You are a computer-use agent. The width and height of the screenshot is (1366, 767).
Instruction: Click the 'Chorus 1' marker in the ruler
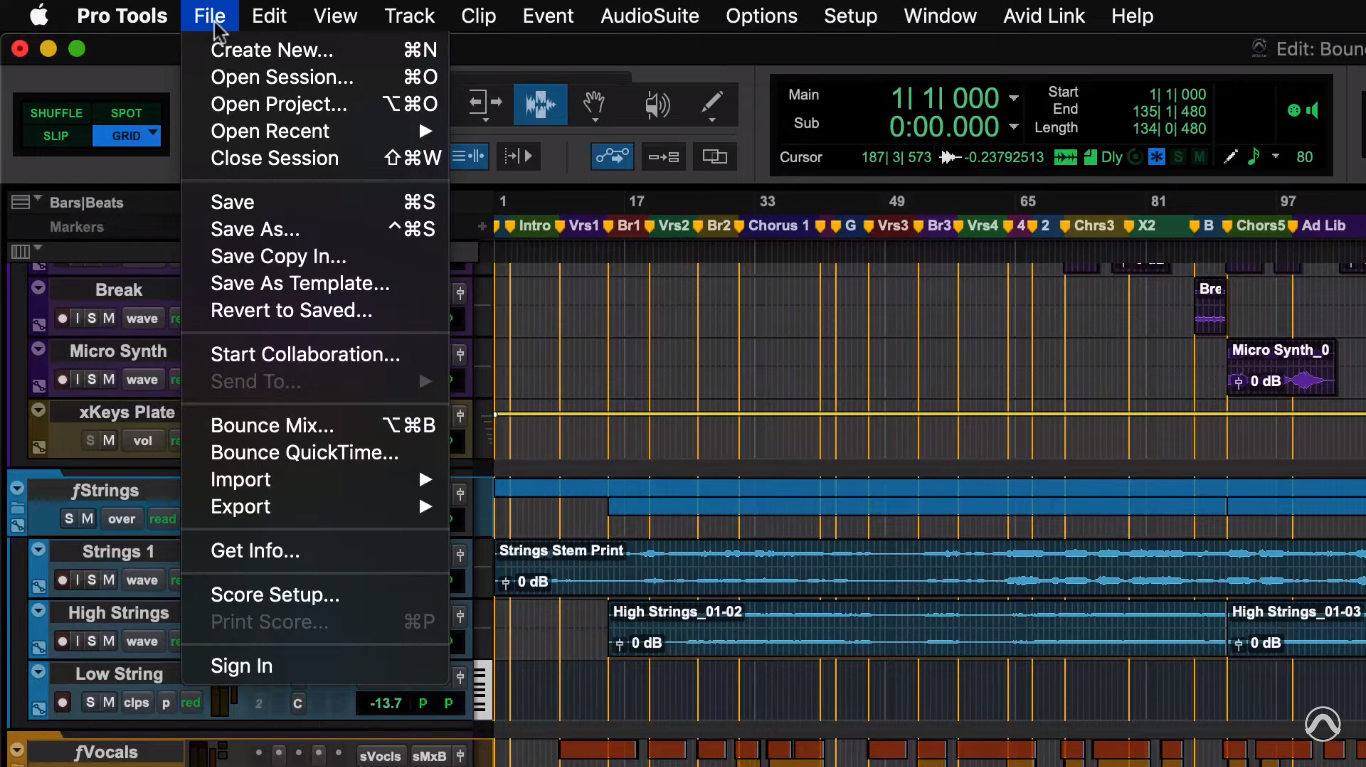click(x=778, y=225)
